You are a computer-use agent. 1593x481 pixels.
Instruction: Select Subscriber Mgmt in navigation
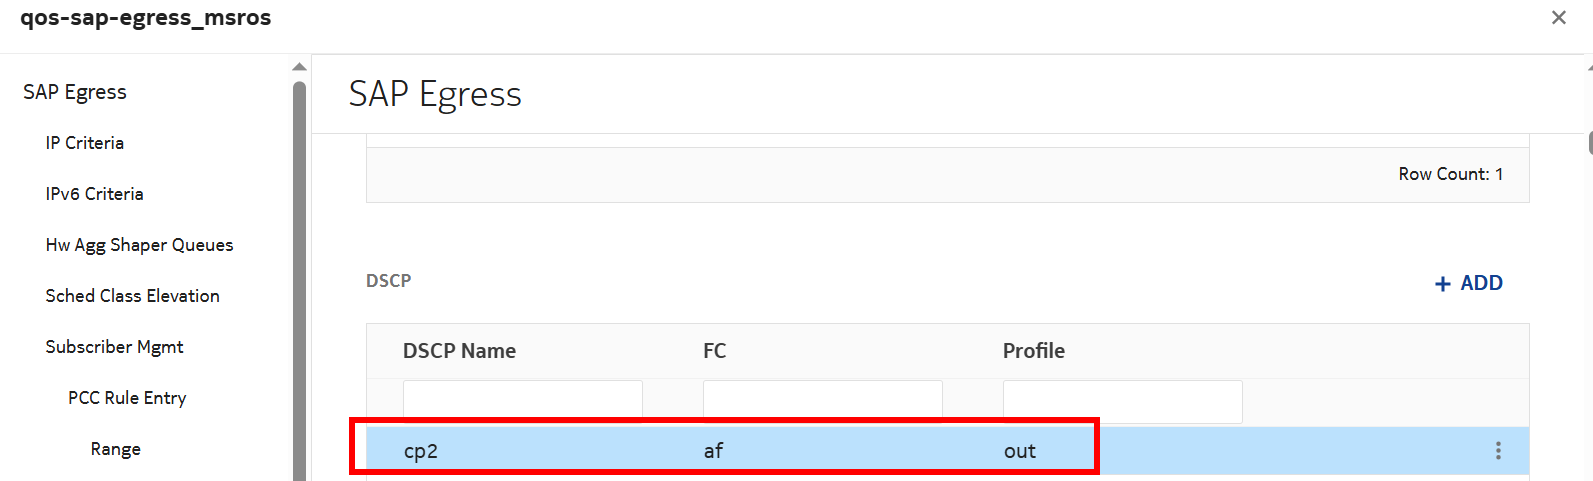114,347
